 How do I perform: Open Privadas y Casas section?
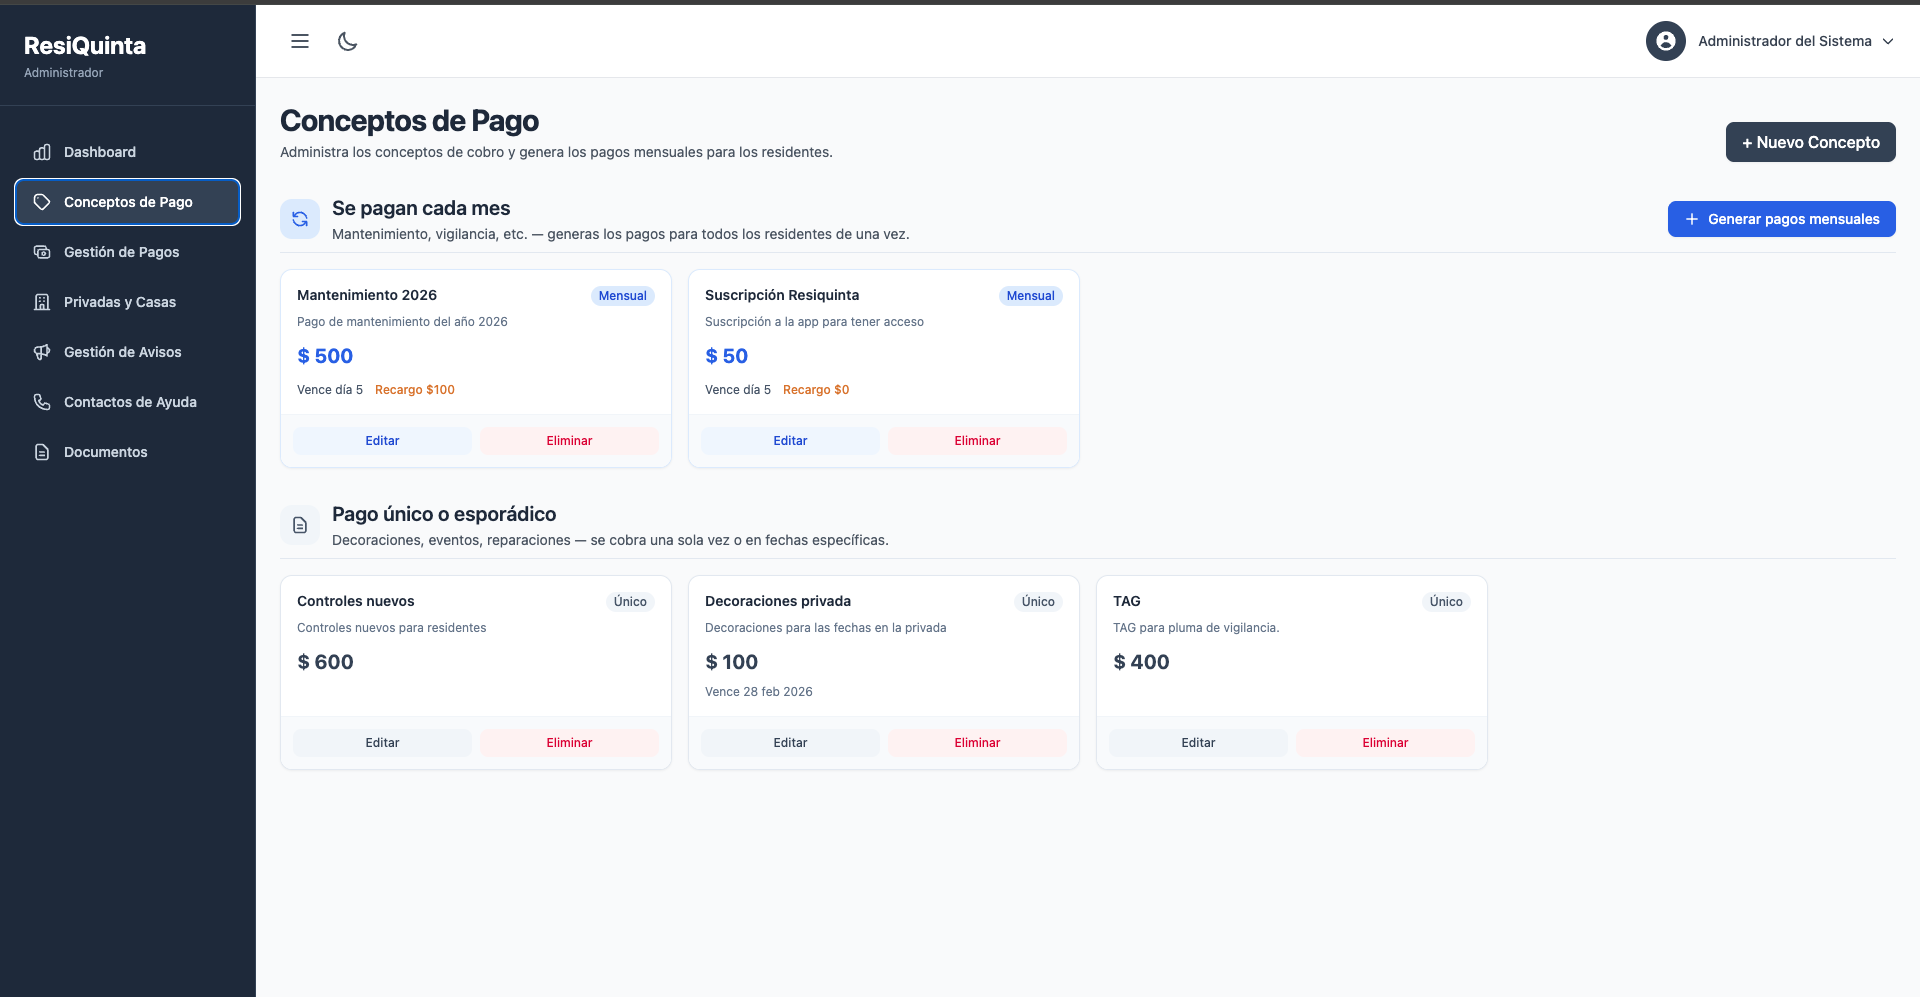(x=127, y=302)
